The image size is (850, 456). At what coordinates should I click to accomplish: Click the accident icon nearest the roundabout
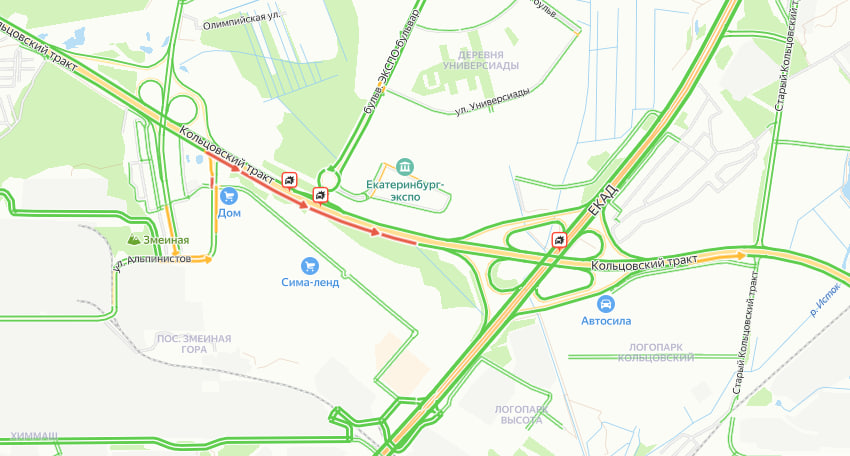point(320,194)
